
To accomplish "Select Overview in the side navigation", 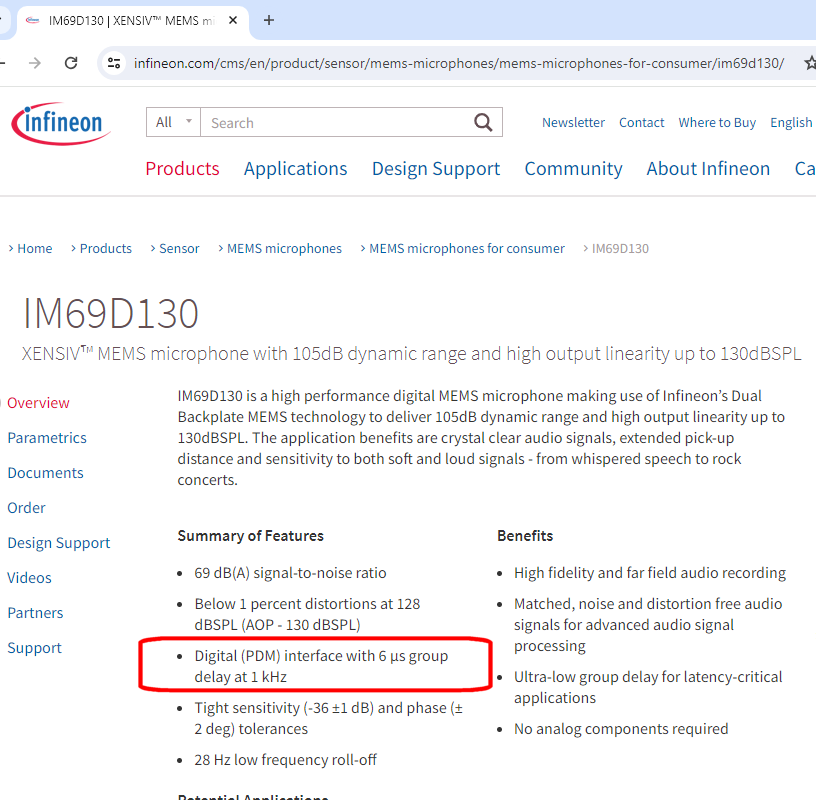I will click(x=38, y=403).
